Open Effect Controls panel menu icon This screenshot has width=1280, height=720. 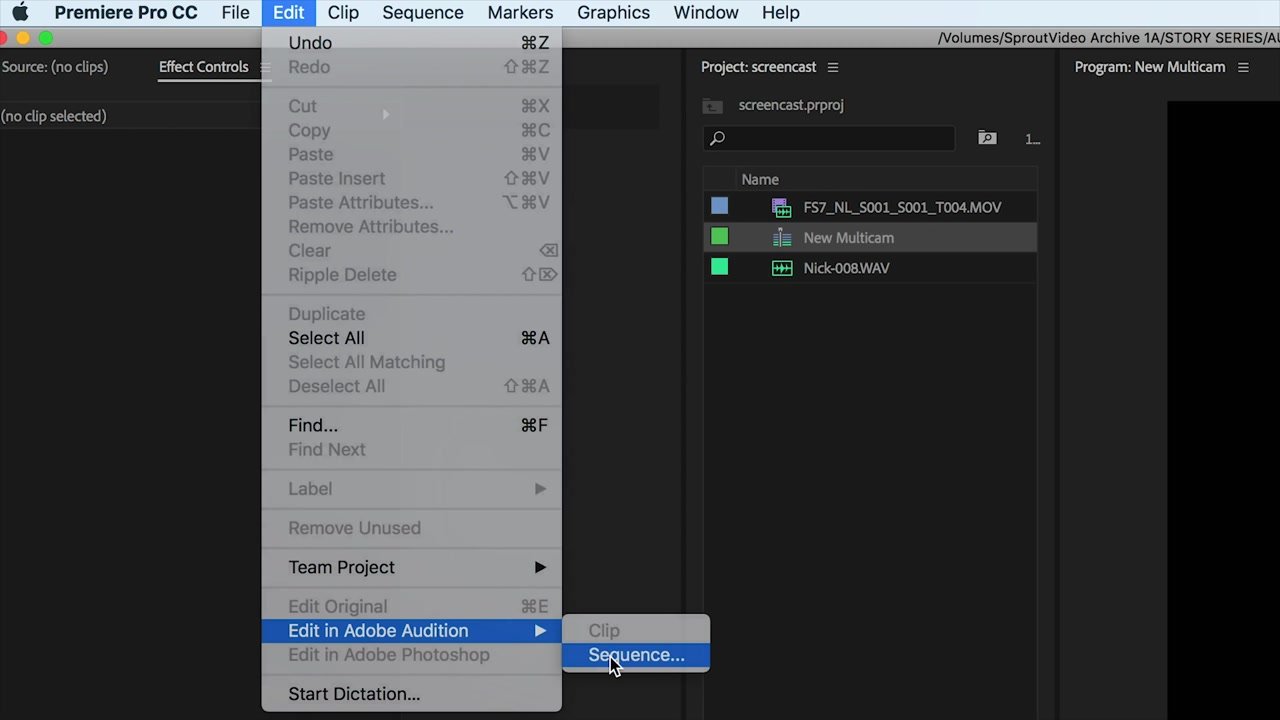click(265, 67)
